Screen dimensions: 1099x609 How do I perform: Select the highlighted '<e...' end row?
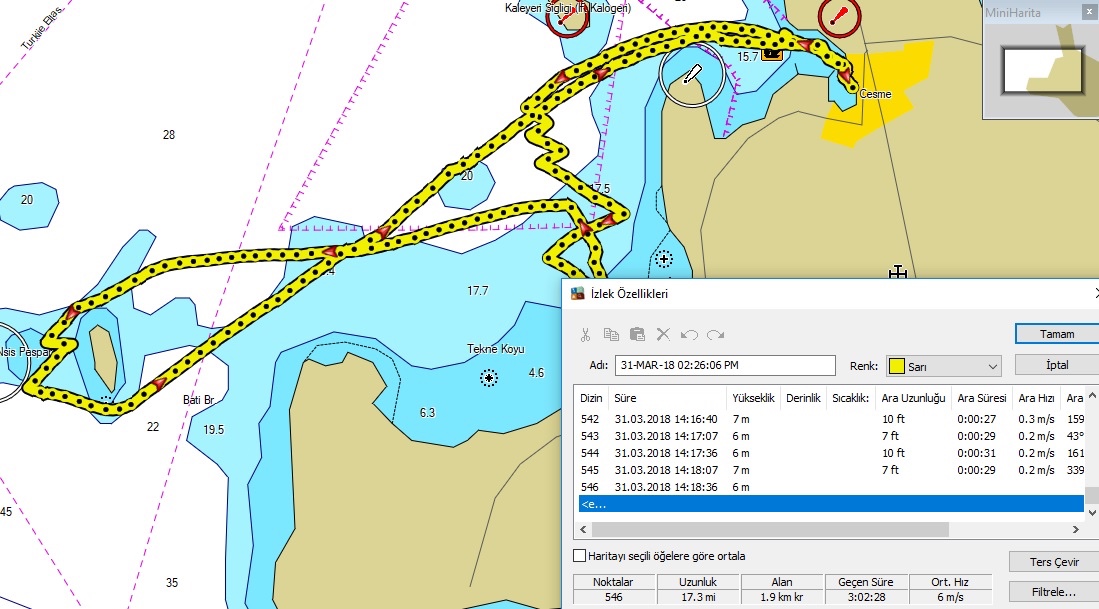[831, 504]
